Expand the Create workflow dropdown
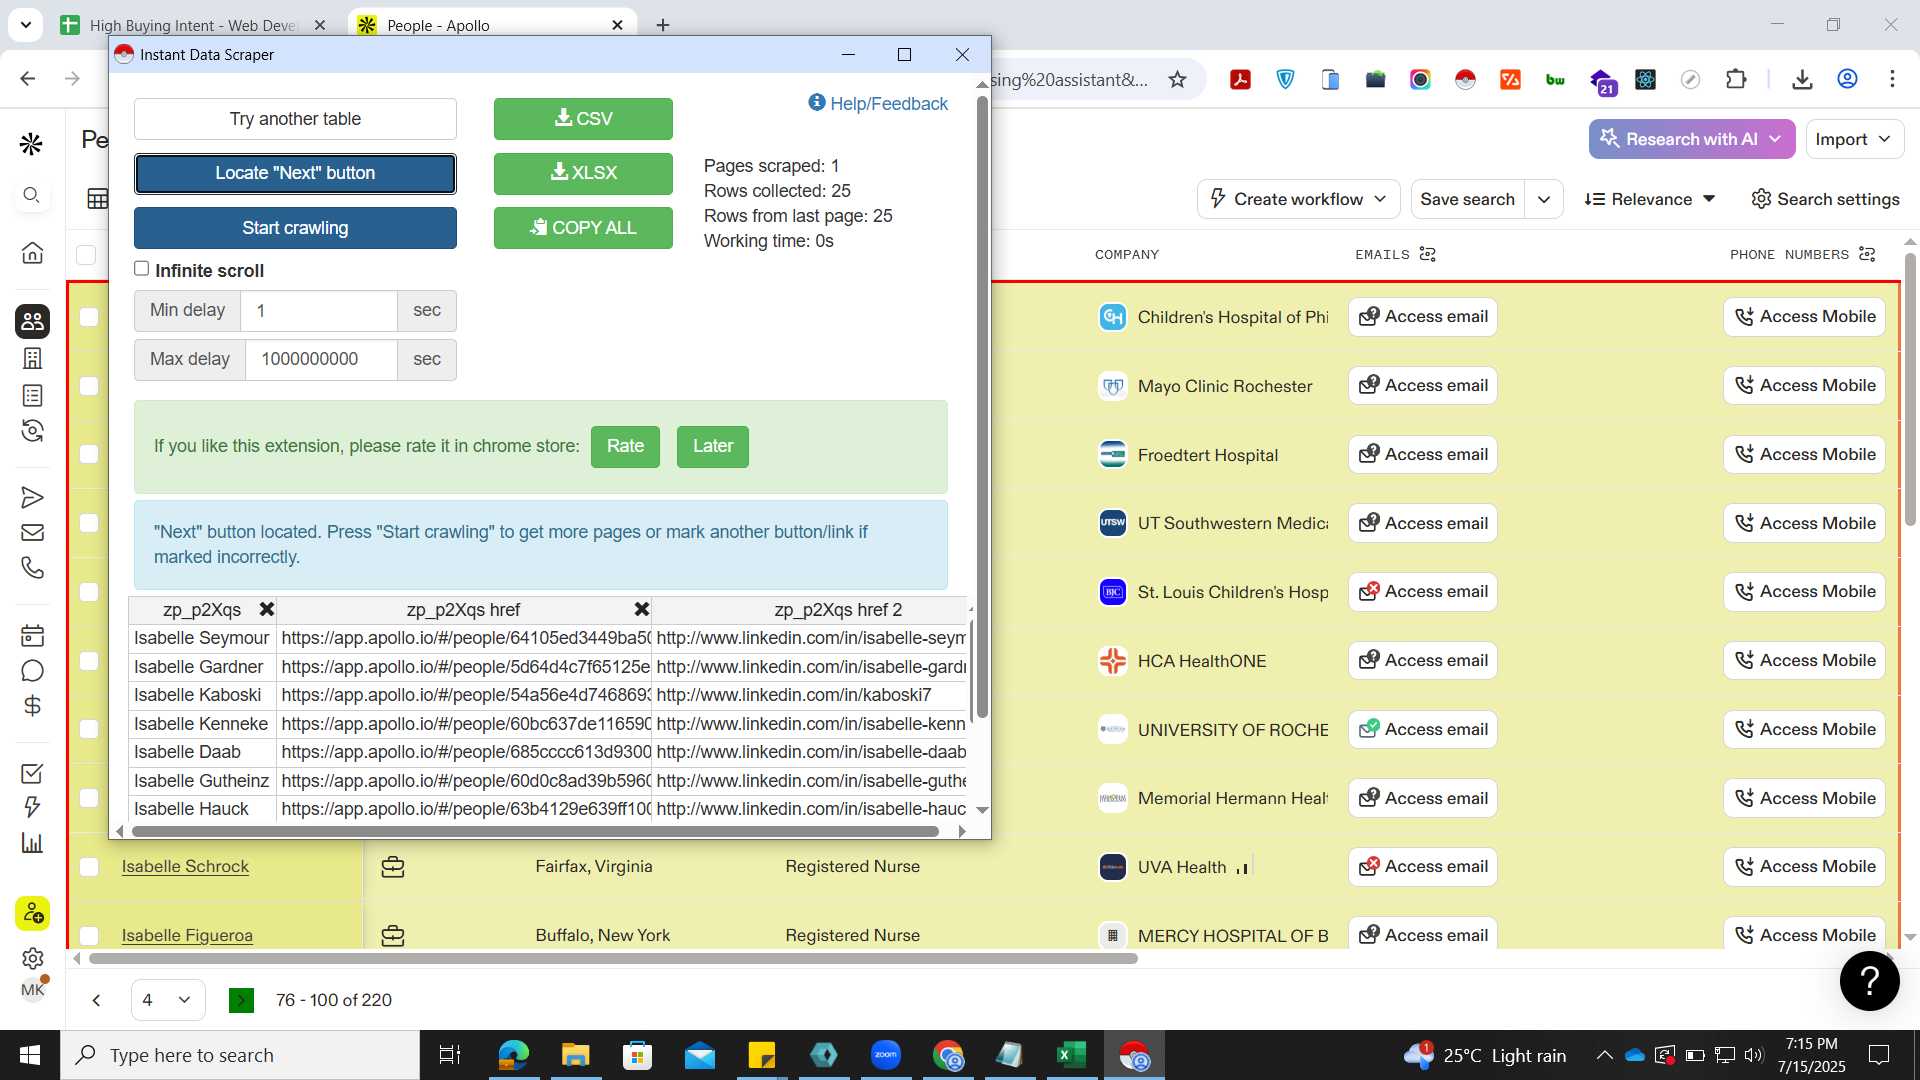 [1298, 199]
